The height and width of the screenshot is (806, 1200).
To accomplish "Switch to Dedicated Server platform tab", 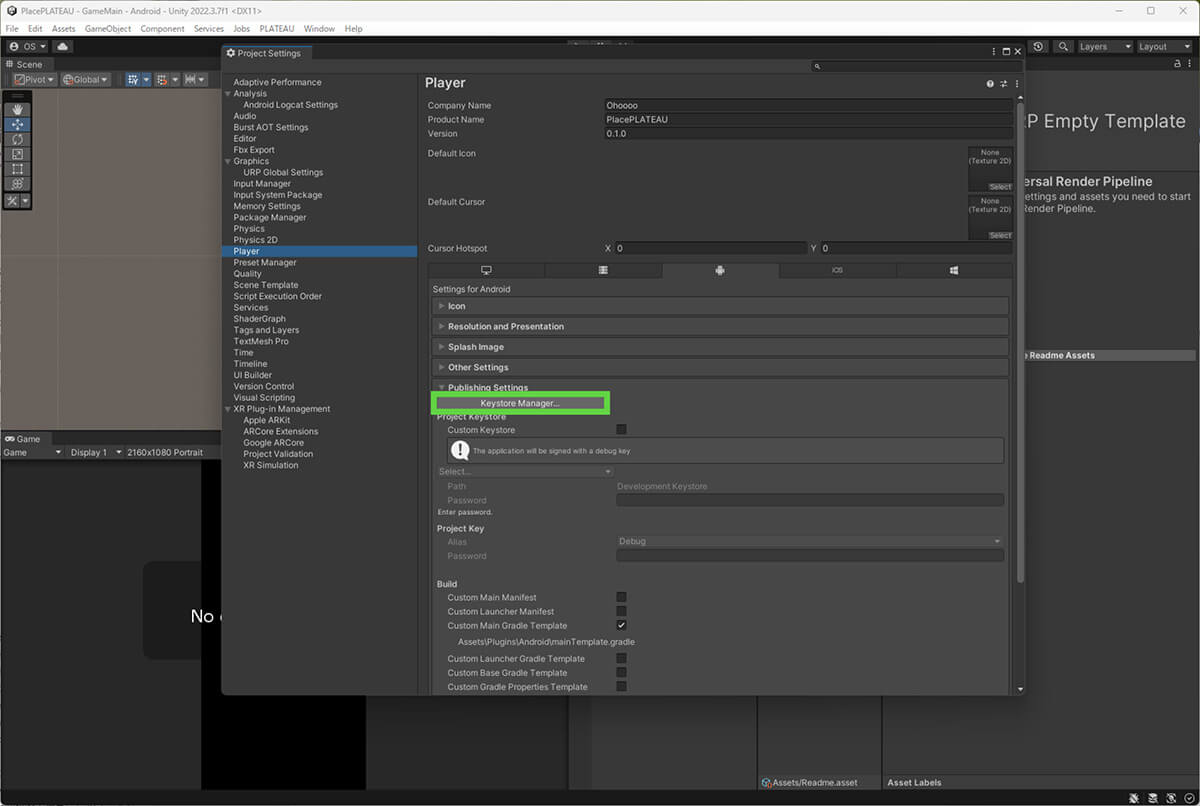I will pos(603,270).
